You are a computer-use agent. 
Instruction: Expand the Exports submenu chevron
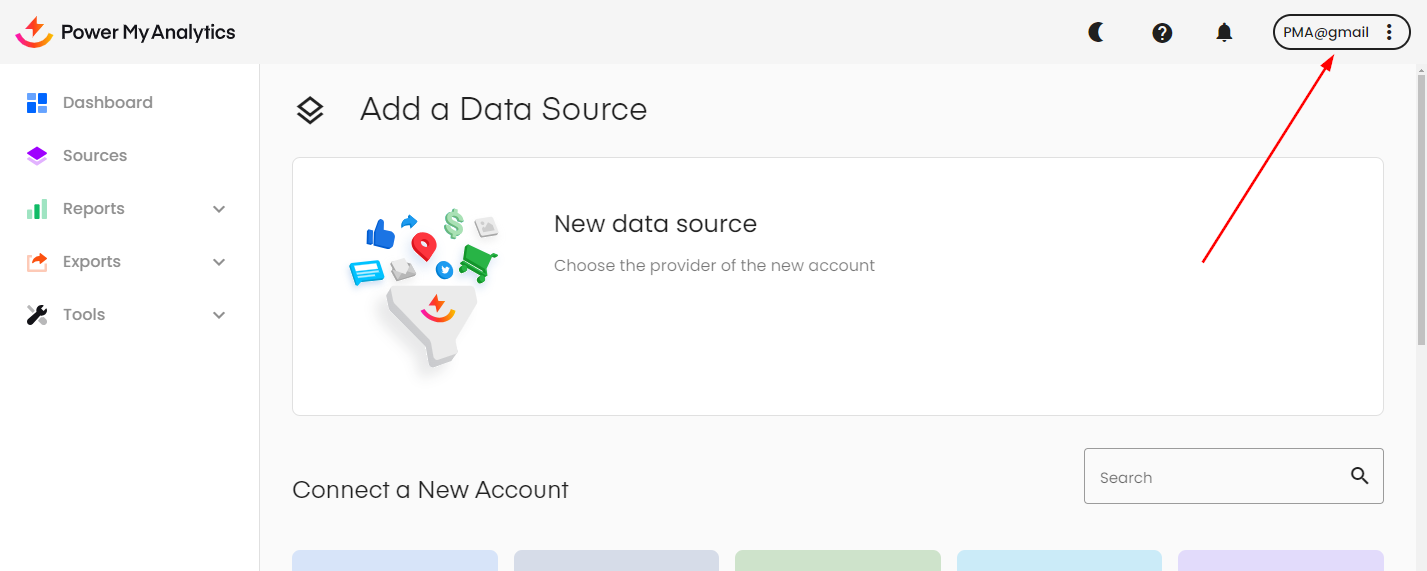coord(220,262)
